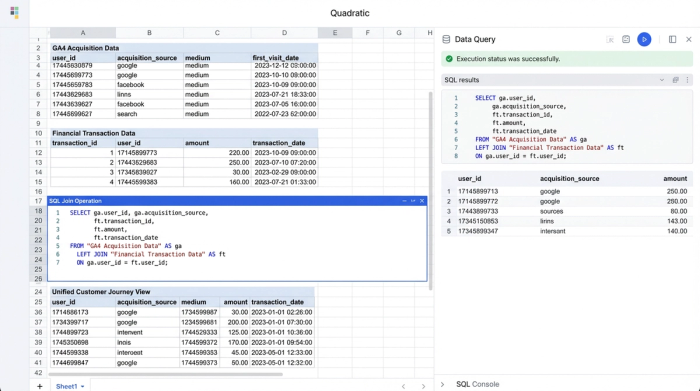Click the 'transaction_id' header cell
Image resolution: width=700 pixels, height=391 pixels.
click(x=83, y=143)
